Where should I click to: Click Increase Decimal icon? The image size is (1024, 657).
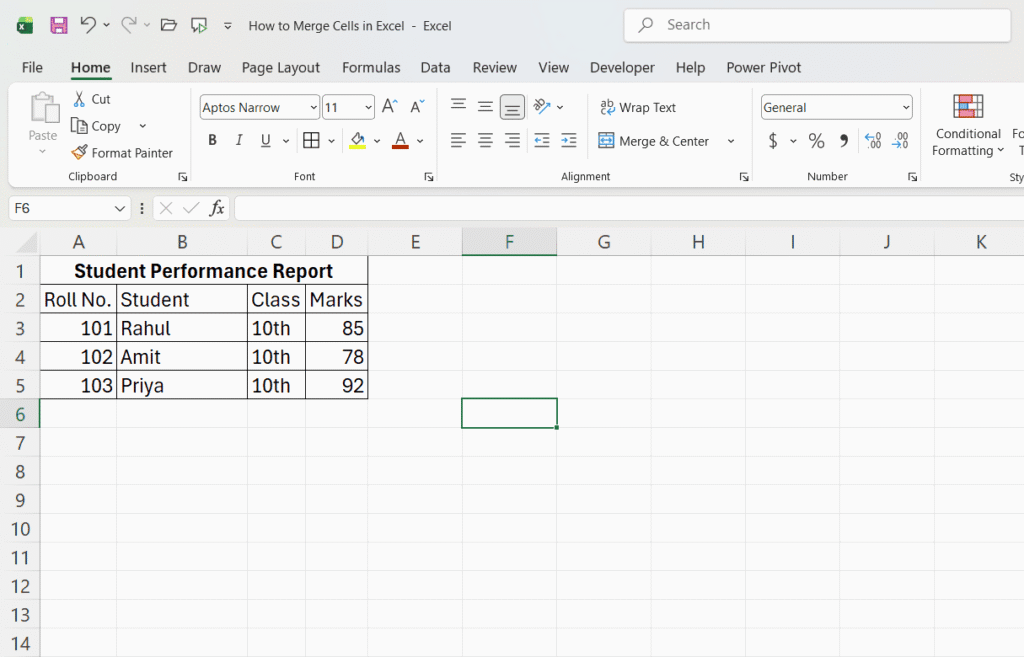[x=873, y=140]
